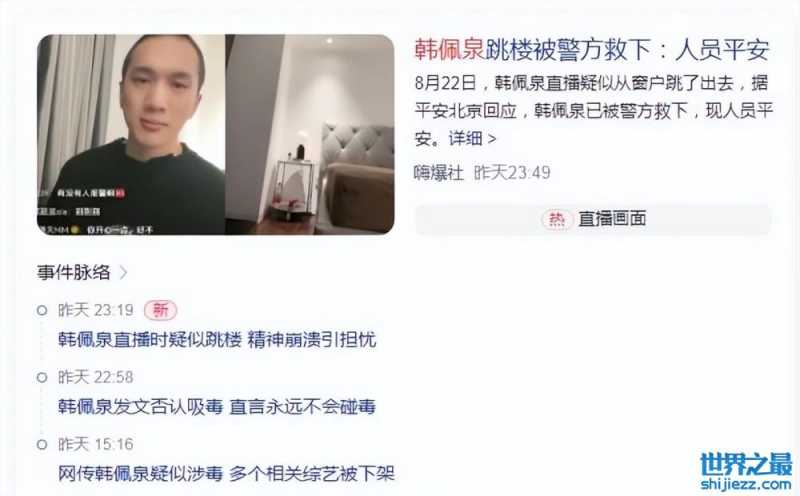Expand the 事件脉络 chevron arrow
Image resolution: width=800 pixels, height=496 pixels.
[123, 272]
